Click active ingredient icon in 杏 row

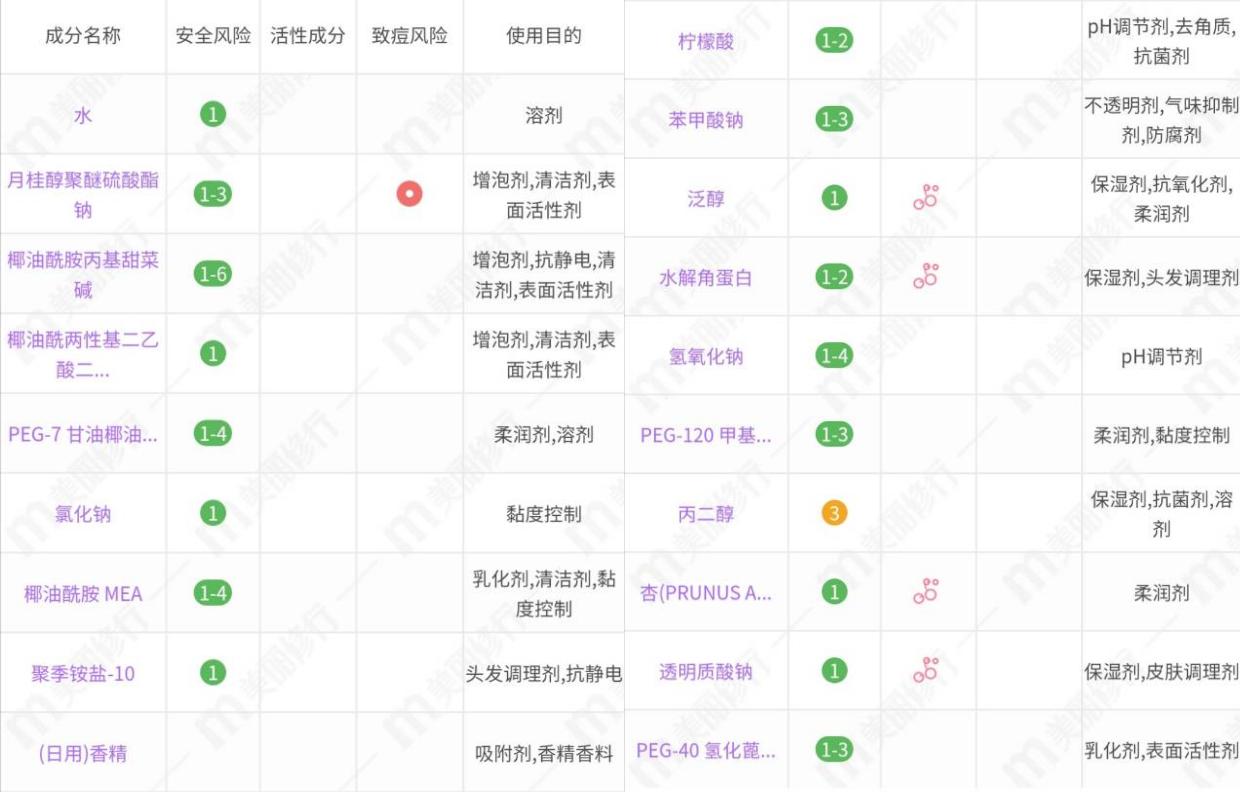[926, 592]
